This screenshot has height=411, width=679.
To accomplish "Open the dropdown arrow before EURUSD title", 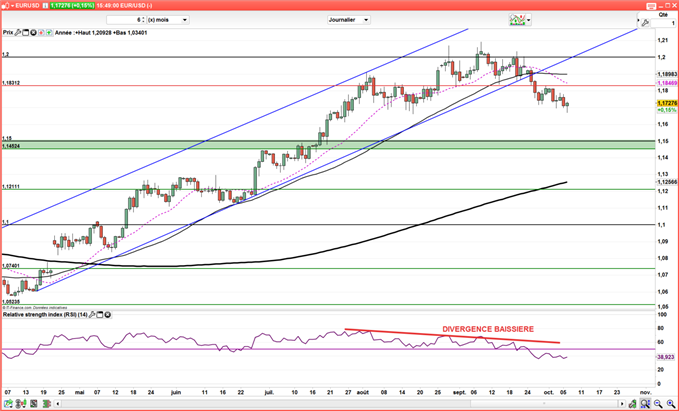I will [x=12, y=6].
